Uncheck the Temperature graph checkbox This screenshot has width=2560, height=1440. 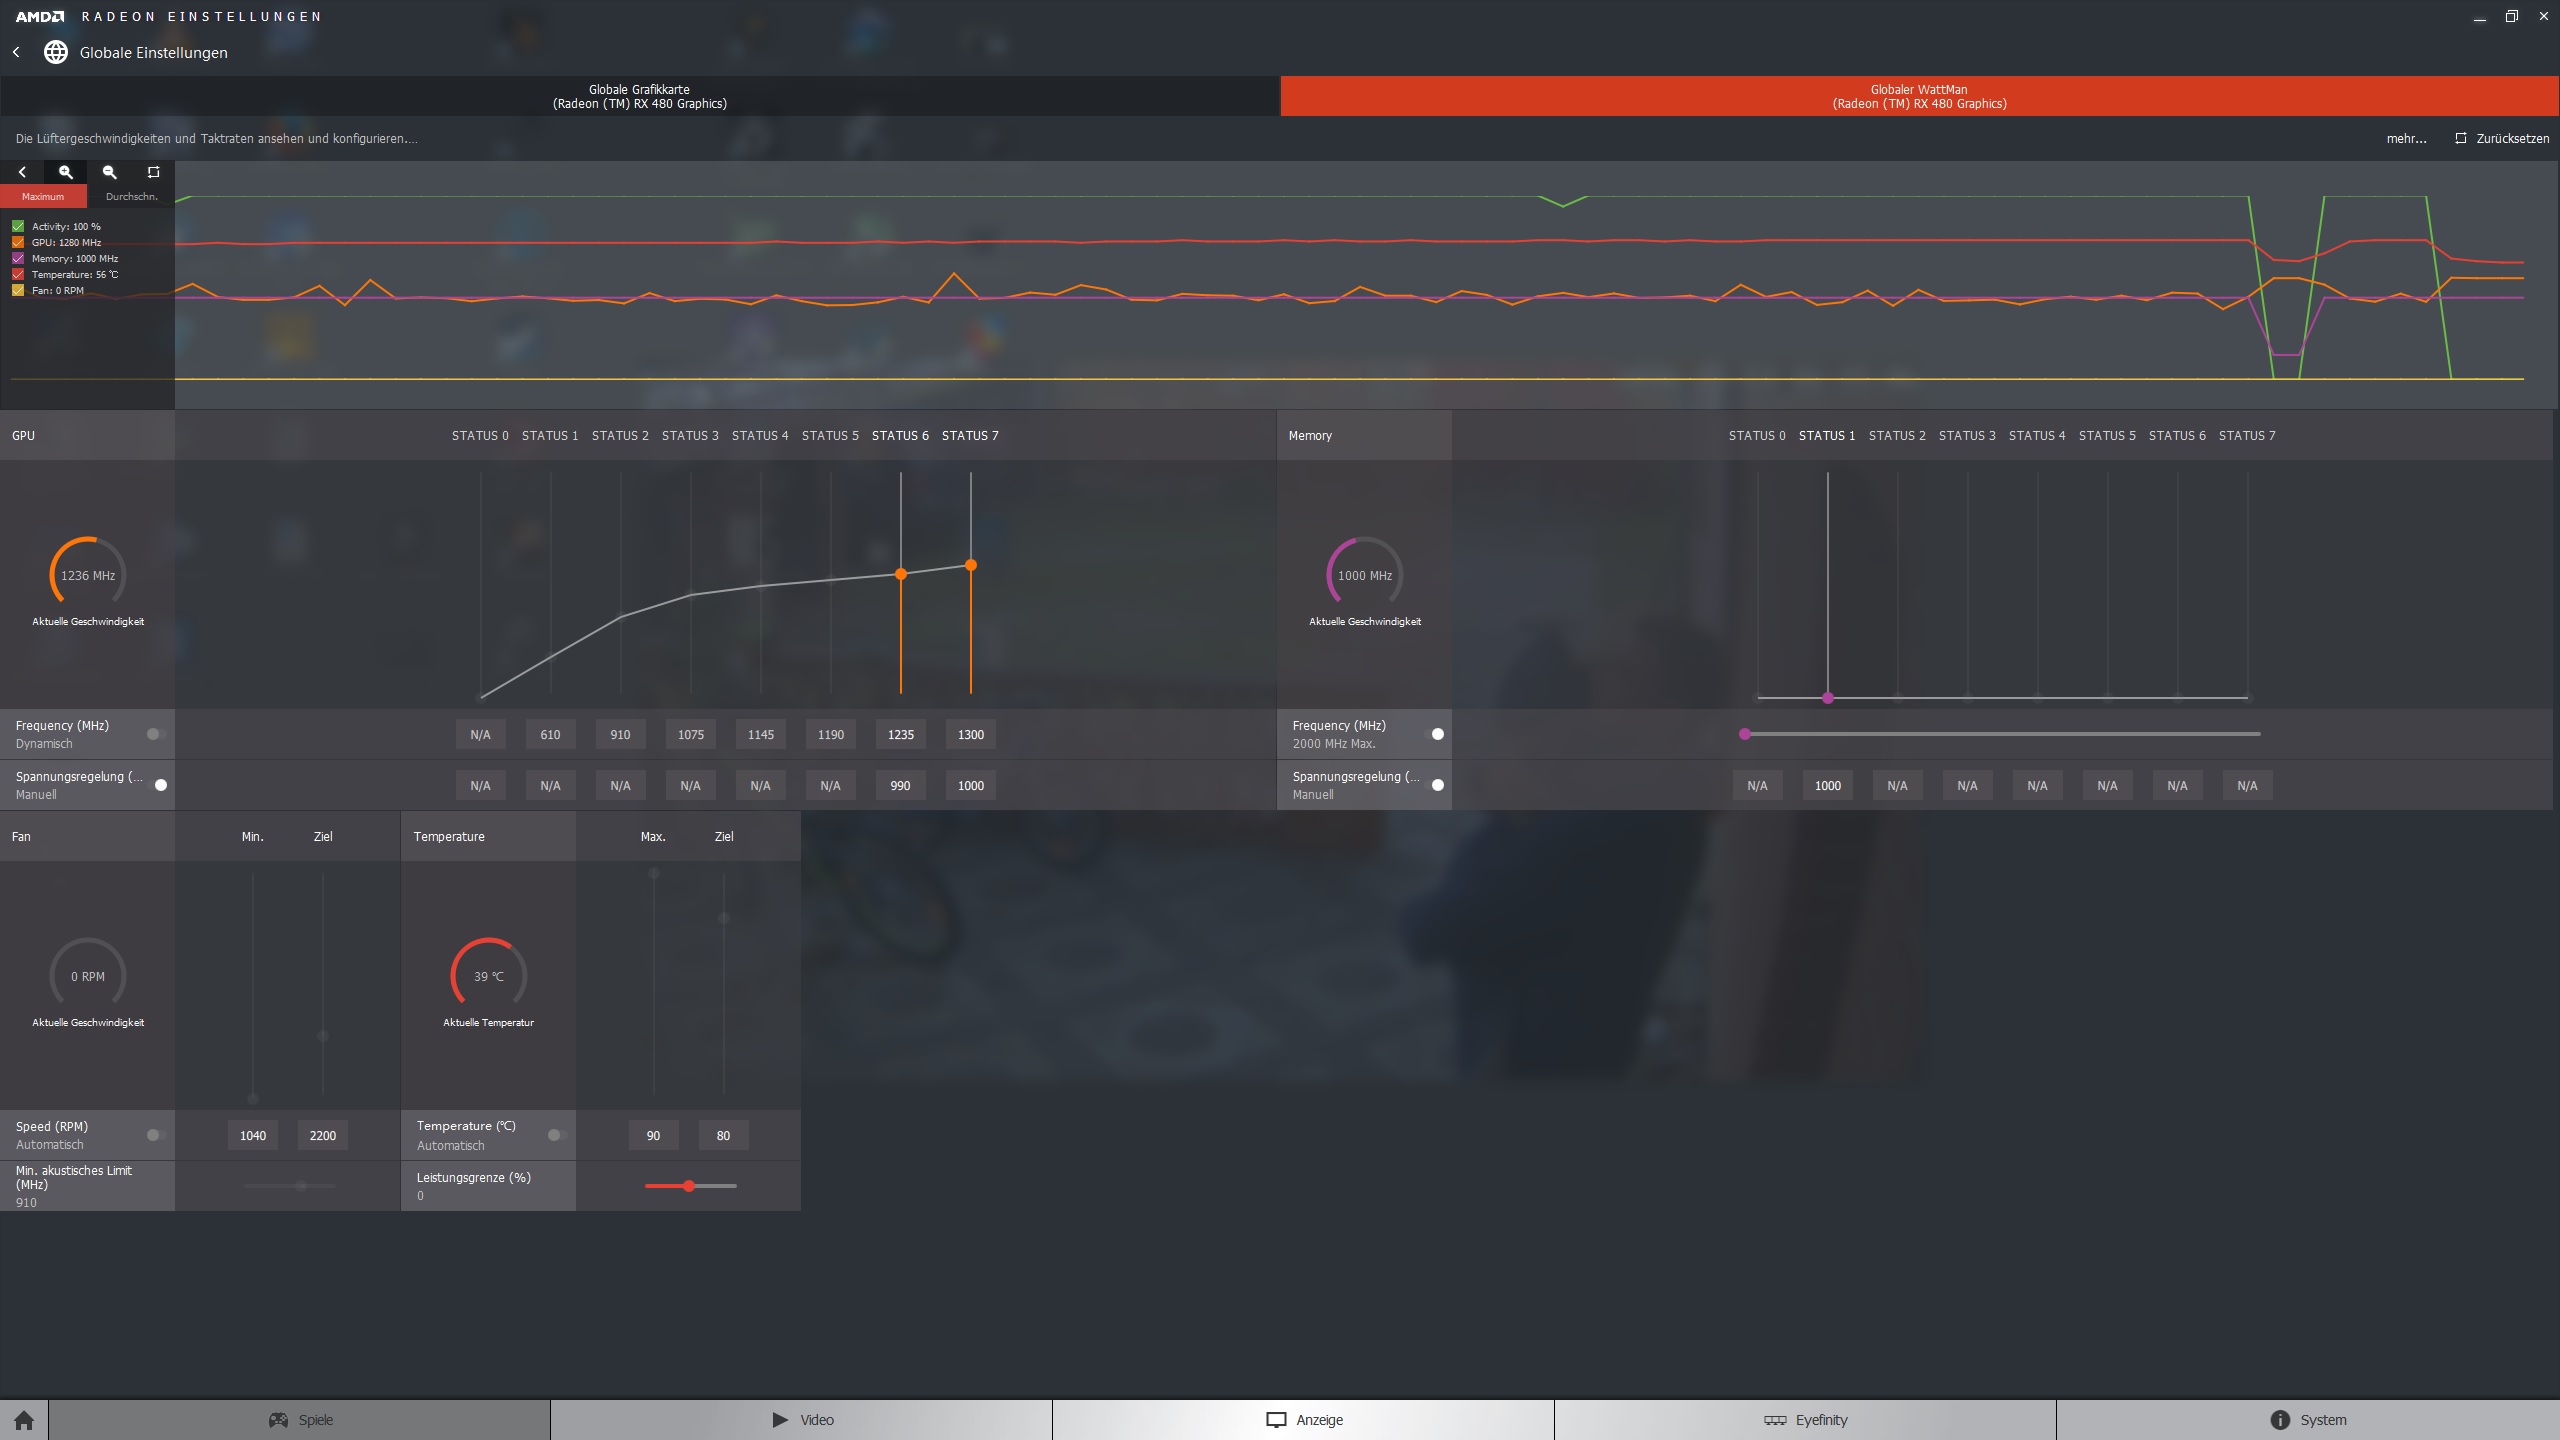pos(18,274)
